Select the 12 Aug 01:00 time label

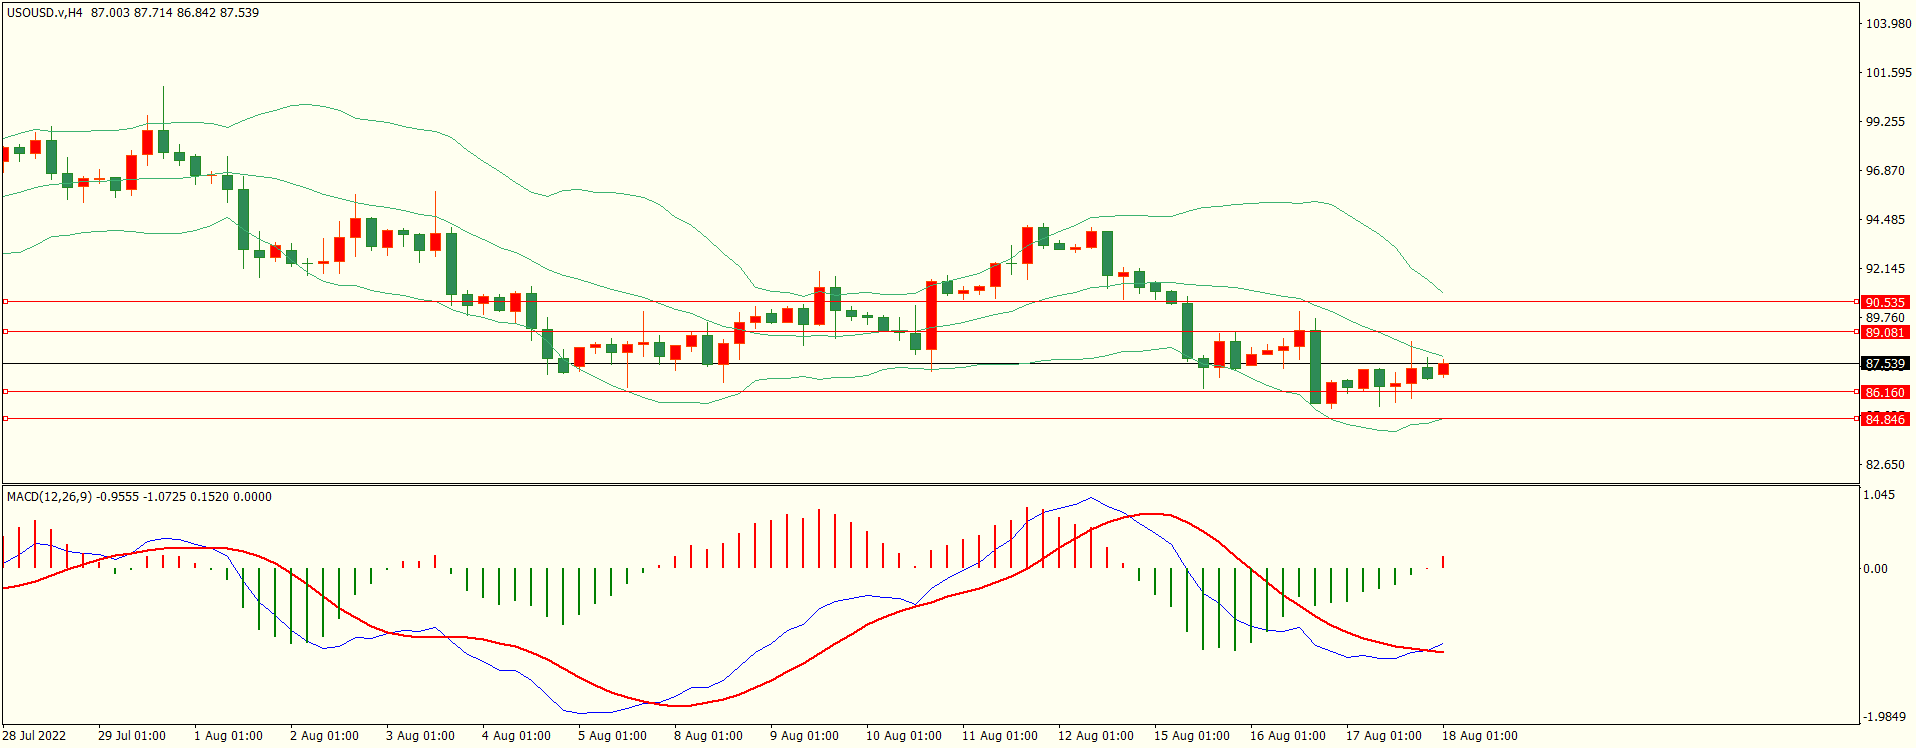[x=1095, y=736]
